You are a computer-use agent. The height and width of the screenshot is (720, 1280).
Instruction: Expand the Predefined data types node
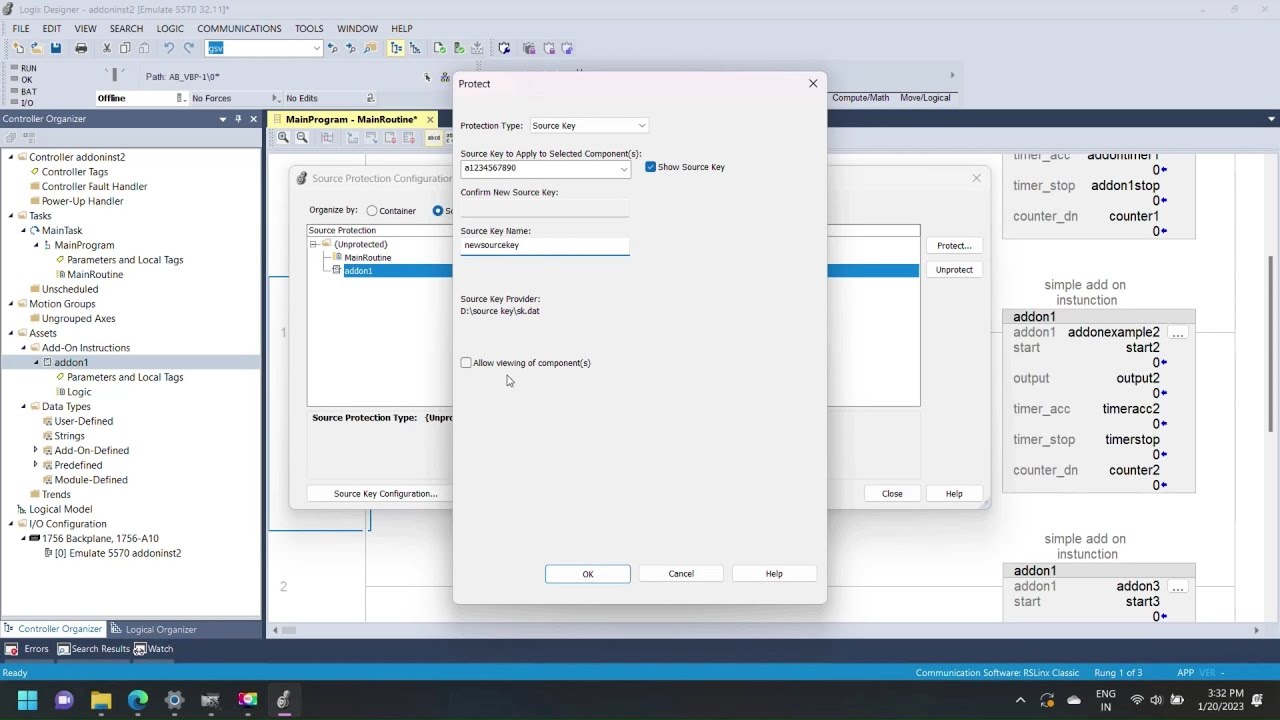pyautogui.click(x=36, y=465)
